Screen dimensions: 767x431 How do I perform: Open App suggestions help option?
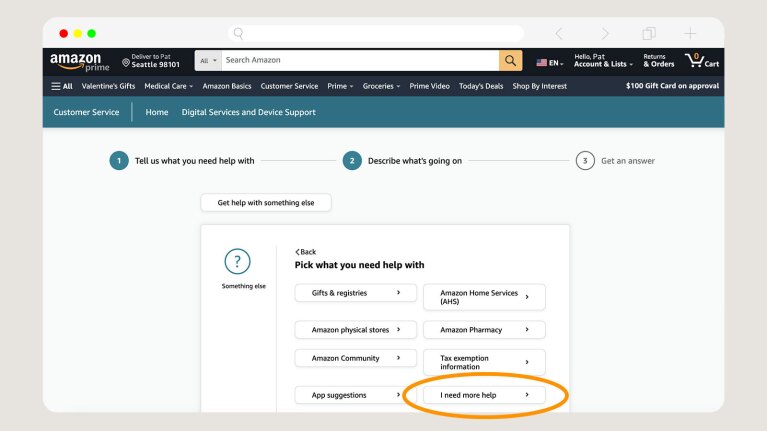pyautogui.click(x=356, y=395)
